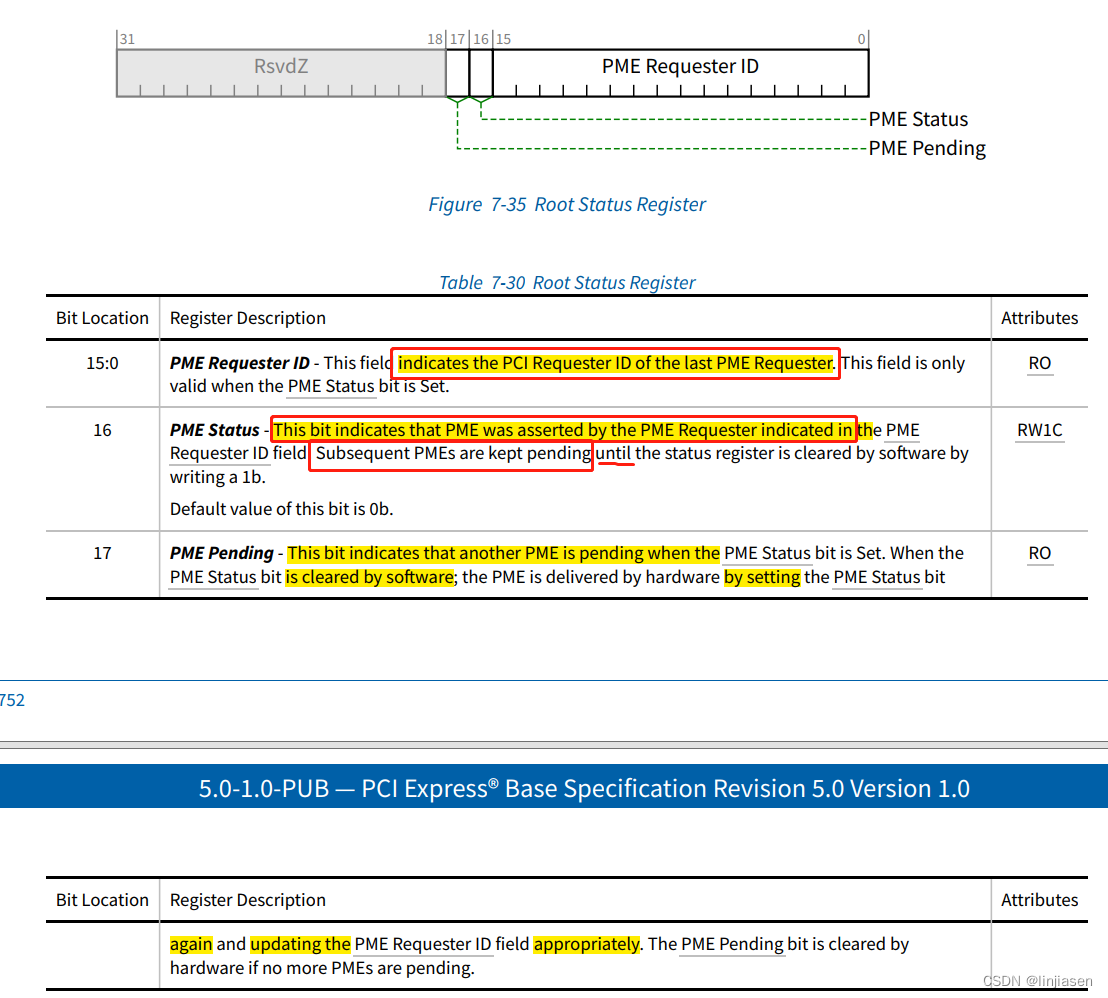Image resolution: width=1108 pixels, height=998 pixels.
Task: Click bit 17 box in register diagram
Action: click(x=458, y=73)
